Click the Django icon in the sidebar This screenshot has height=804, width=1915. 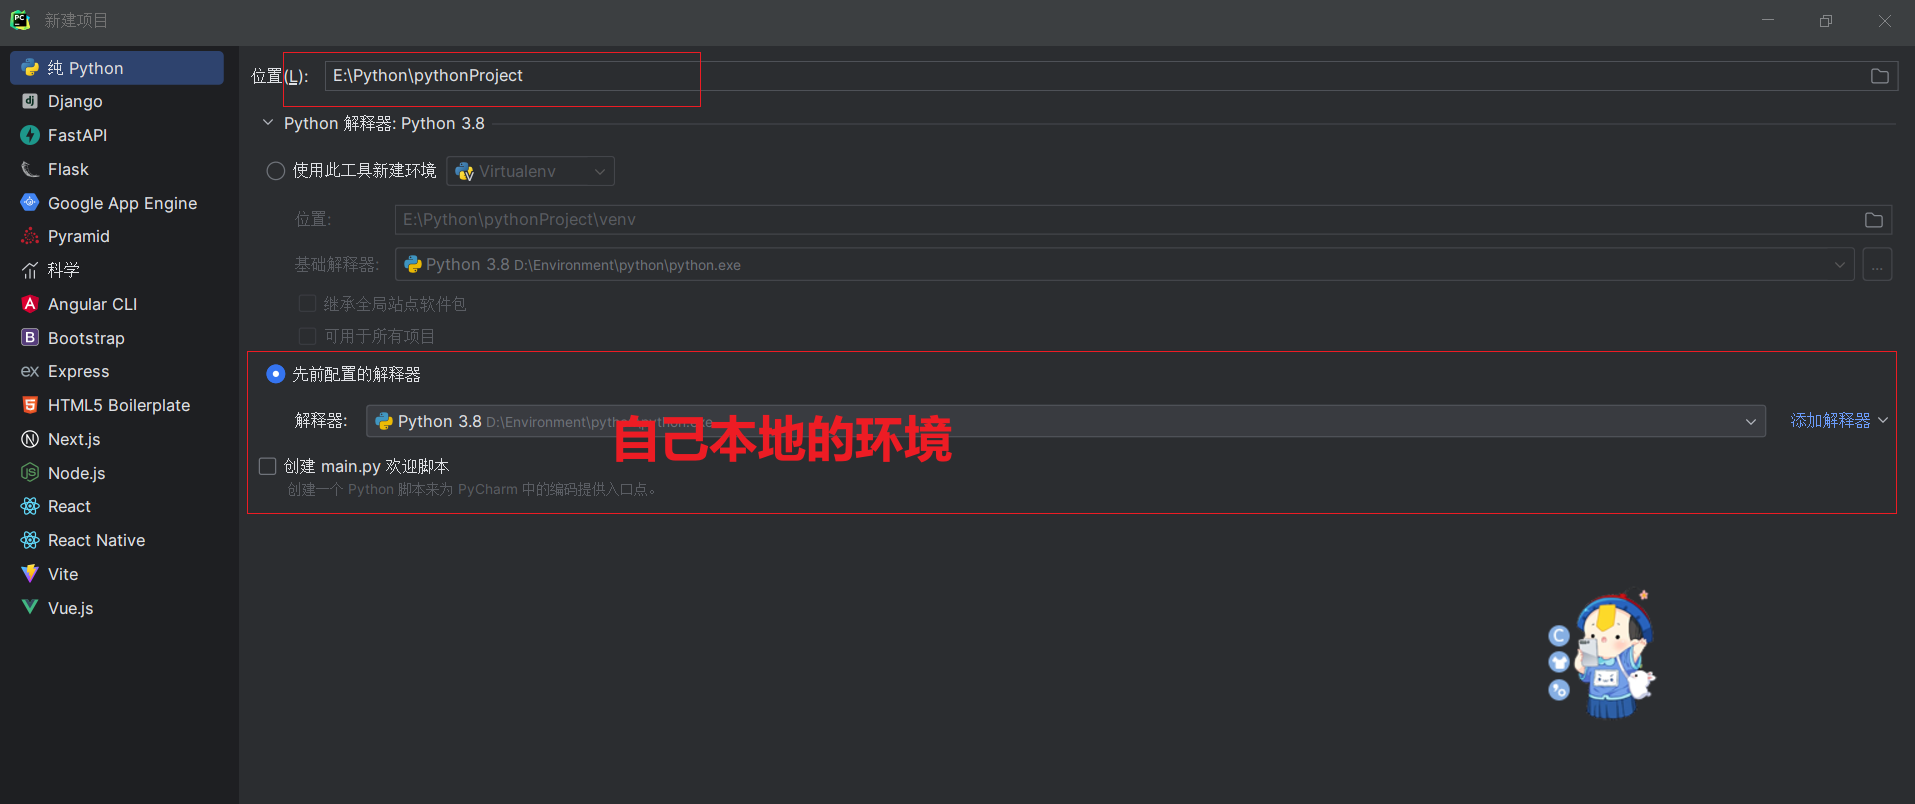30,101
